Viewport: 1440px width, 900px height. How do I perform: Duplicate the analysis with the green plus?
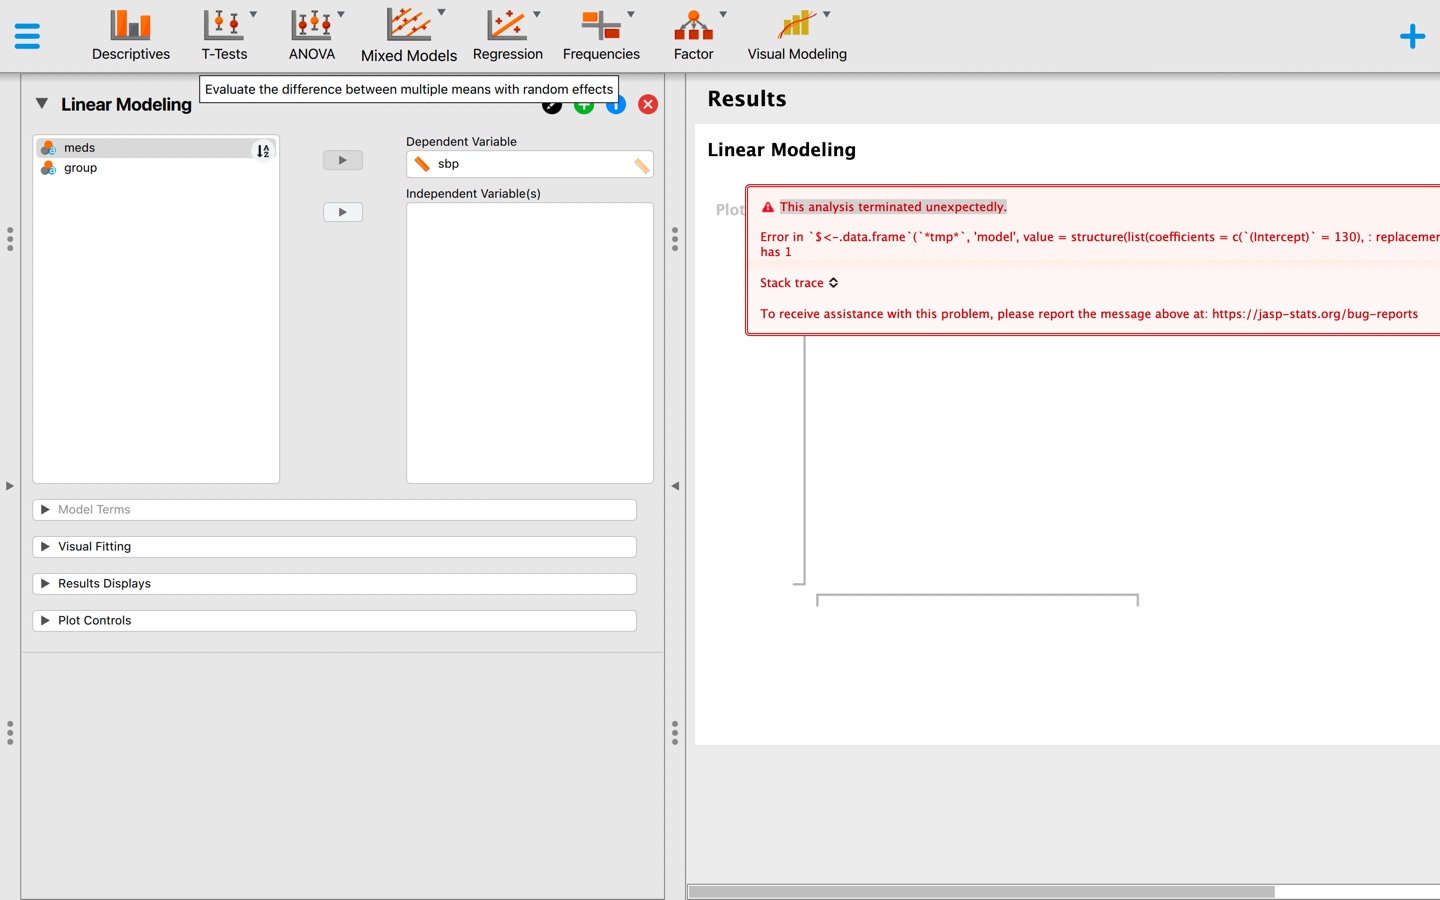(x=583, y=104)
